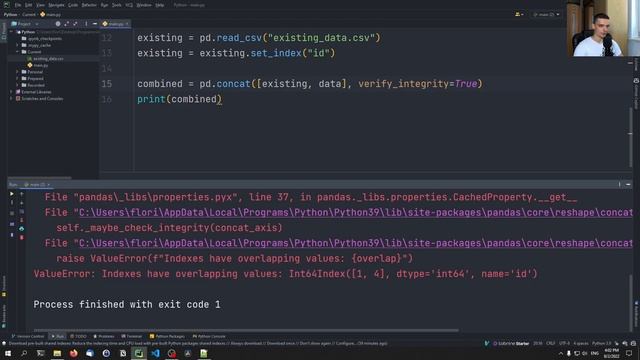The height and width of the screenshot is (360, 640).
Task: Open Windows notification center icon
Action: (629, 353)
